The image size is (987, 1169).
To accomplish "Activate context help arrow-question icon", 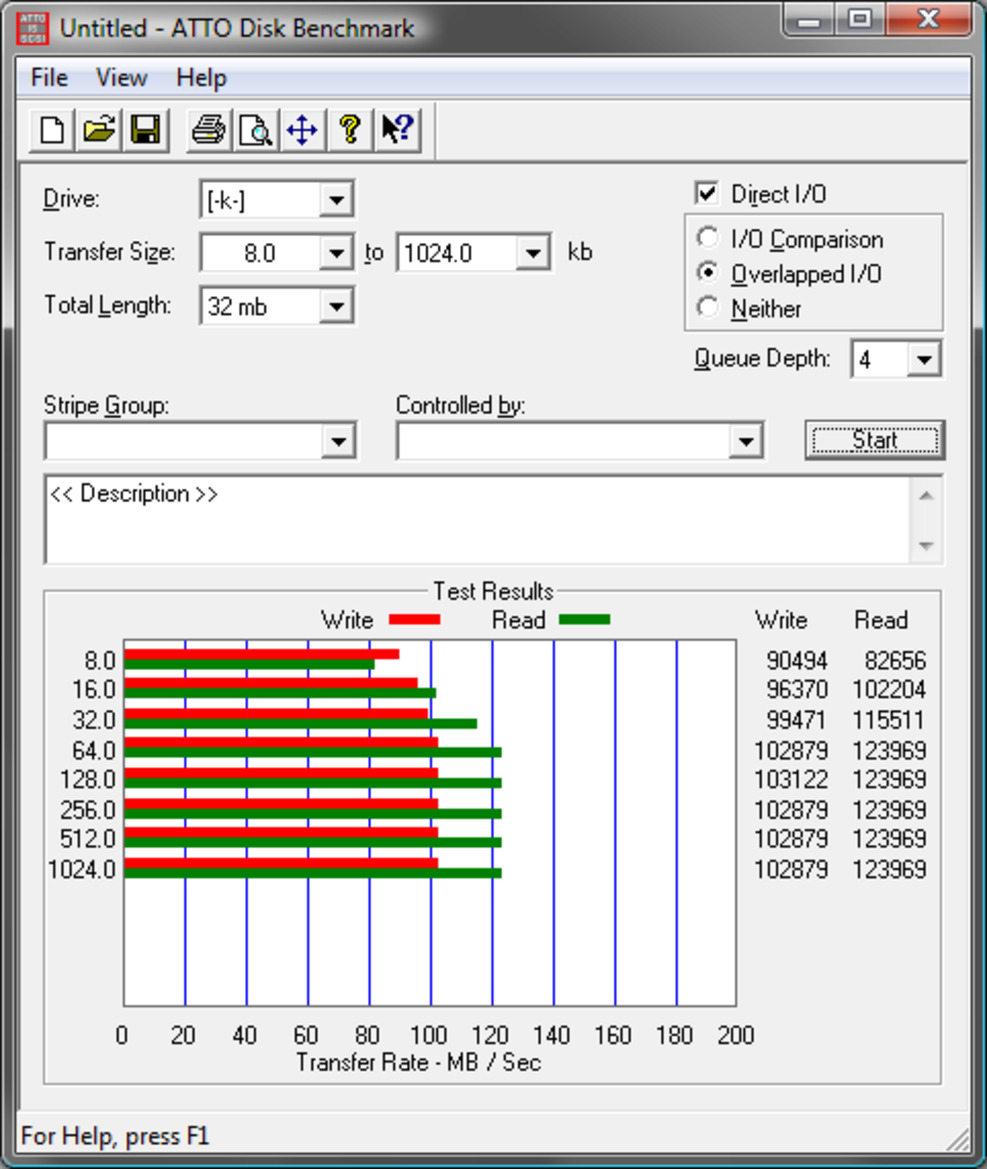I will 397,130.
